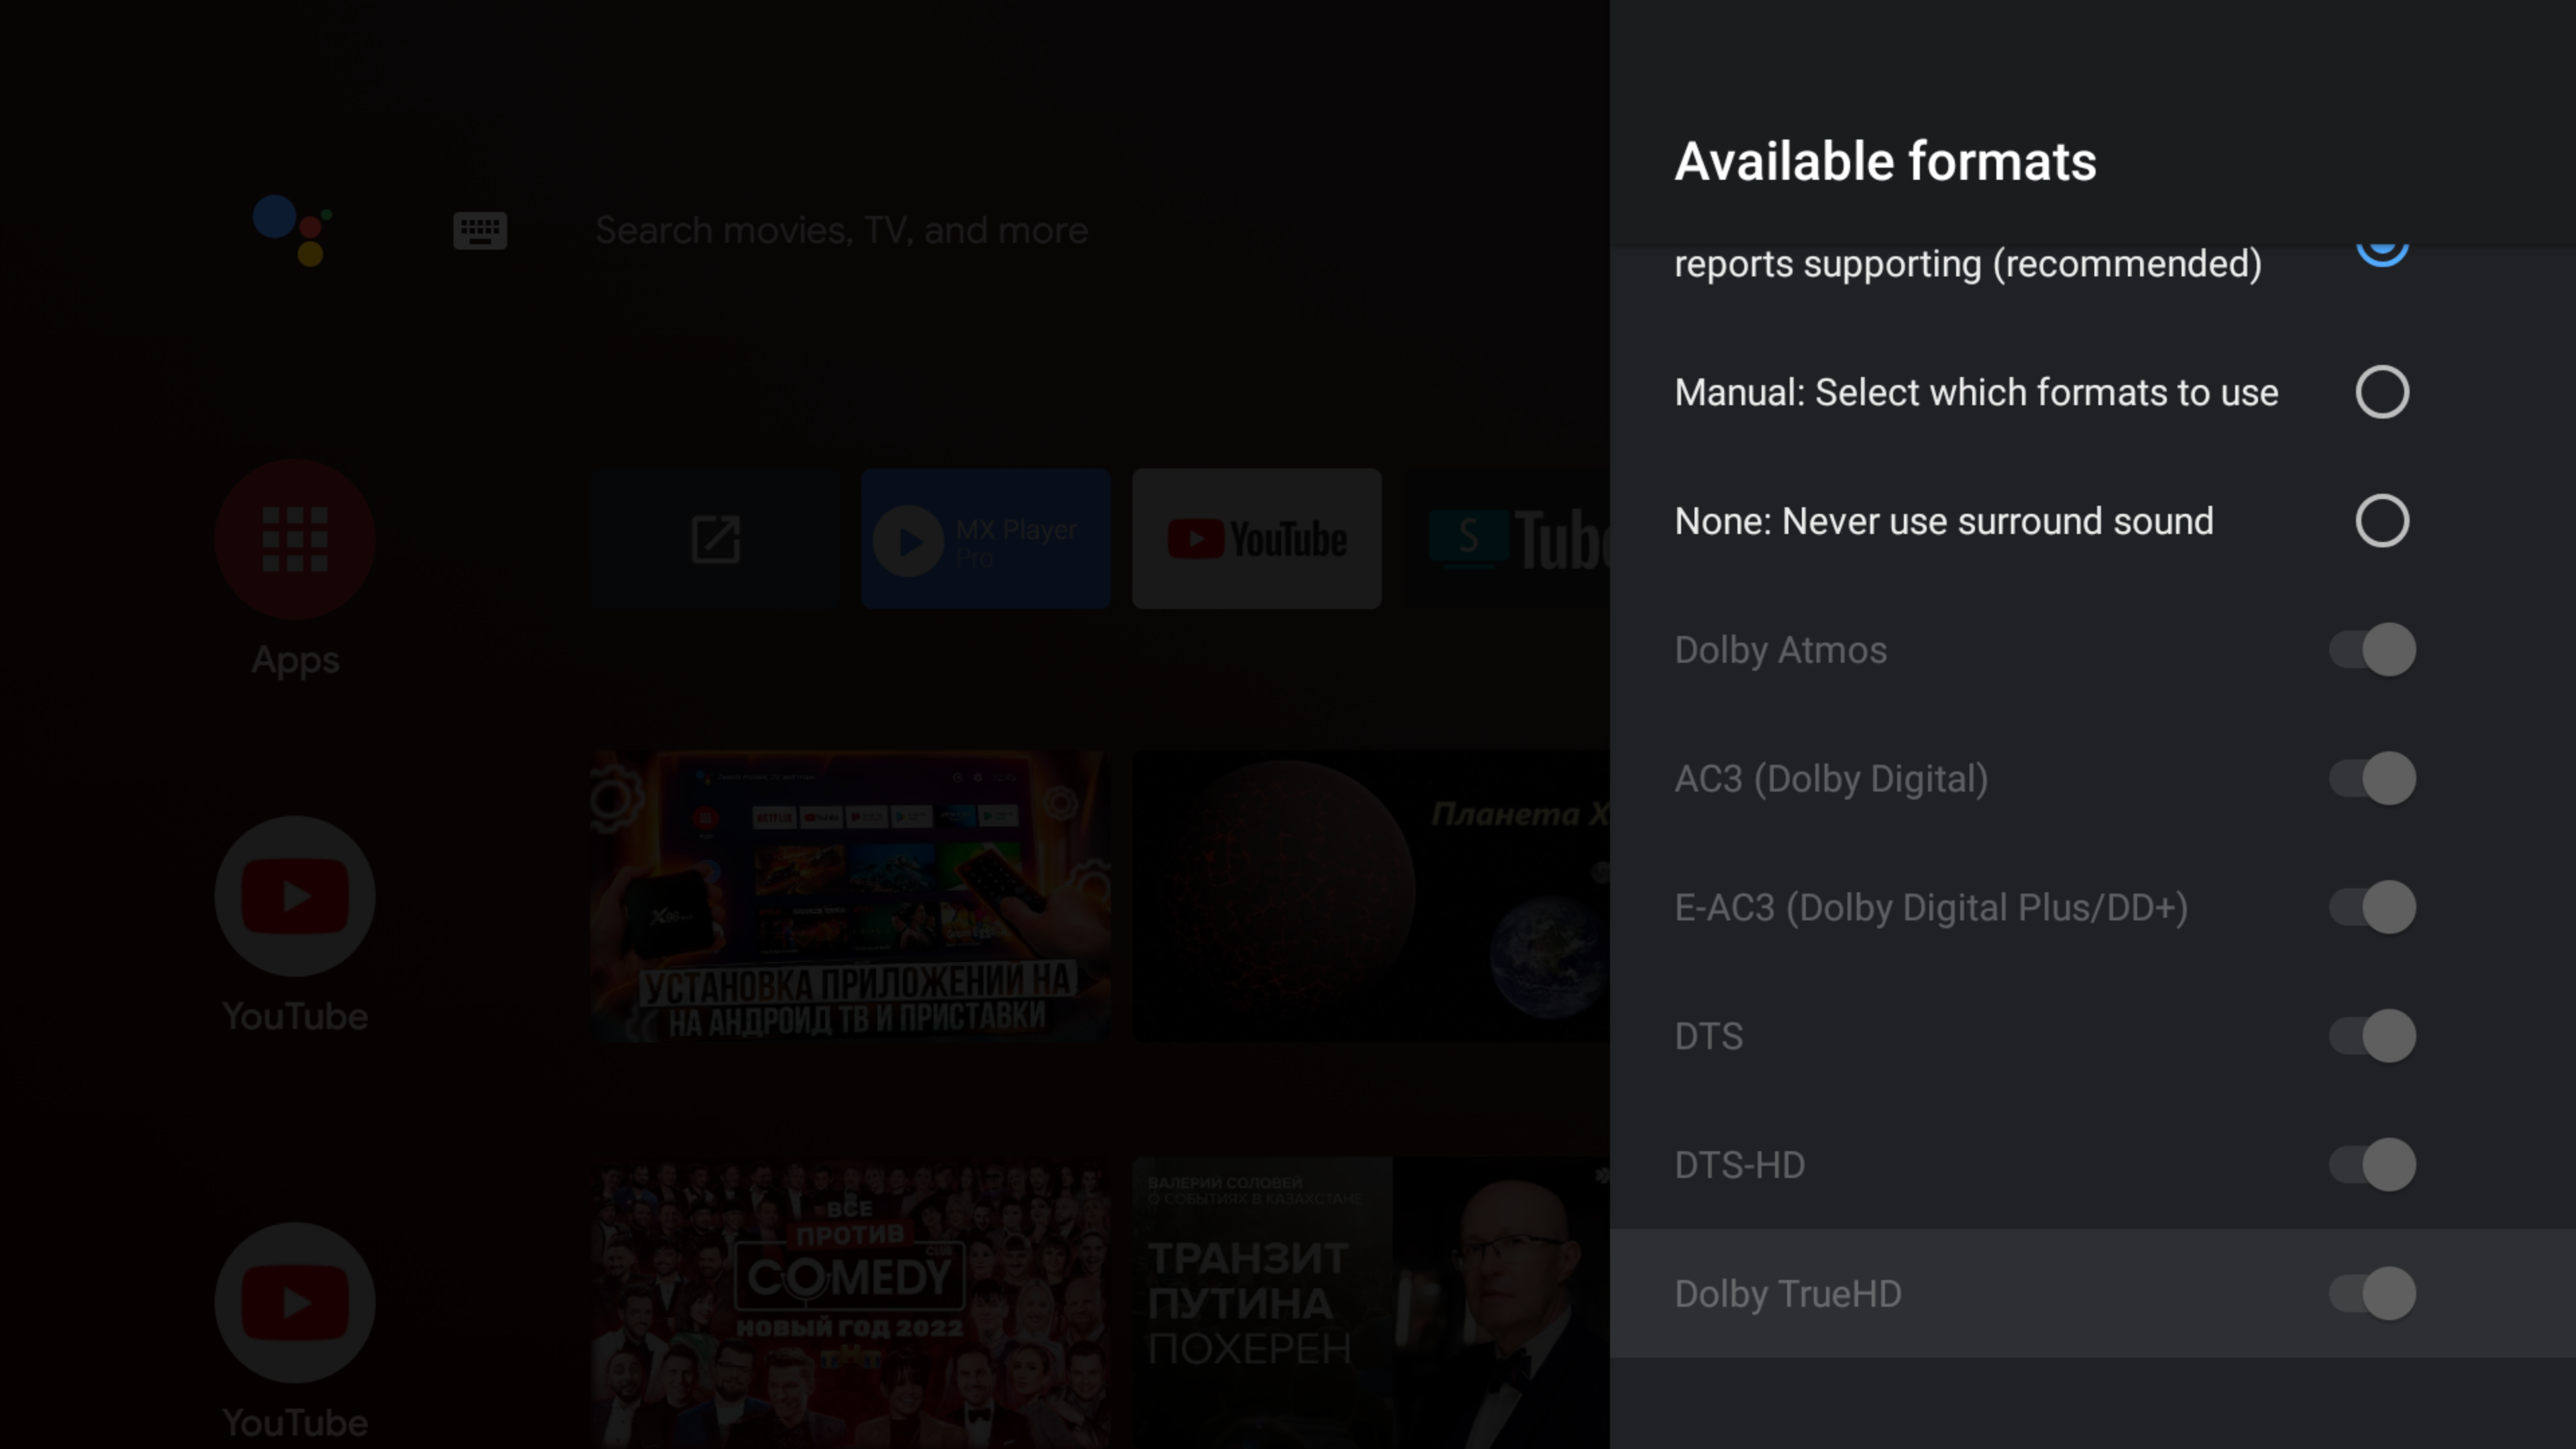
Task: Toggle the DTS switch
Action: click(2372, 1036)
